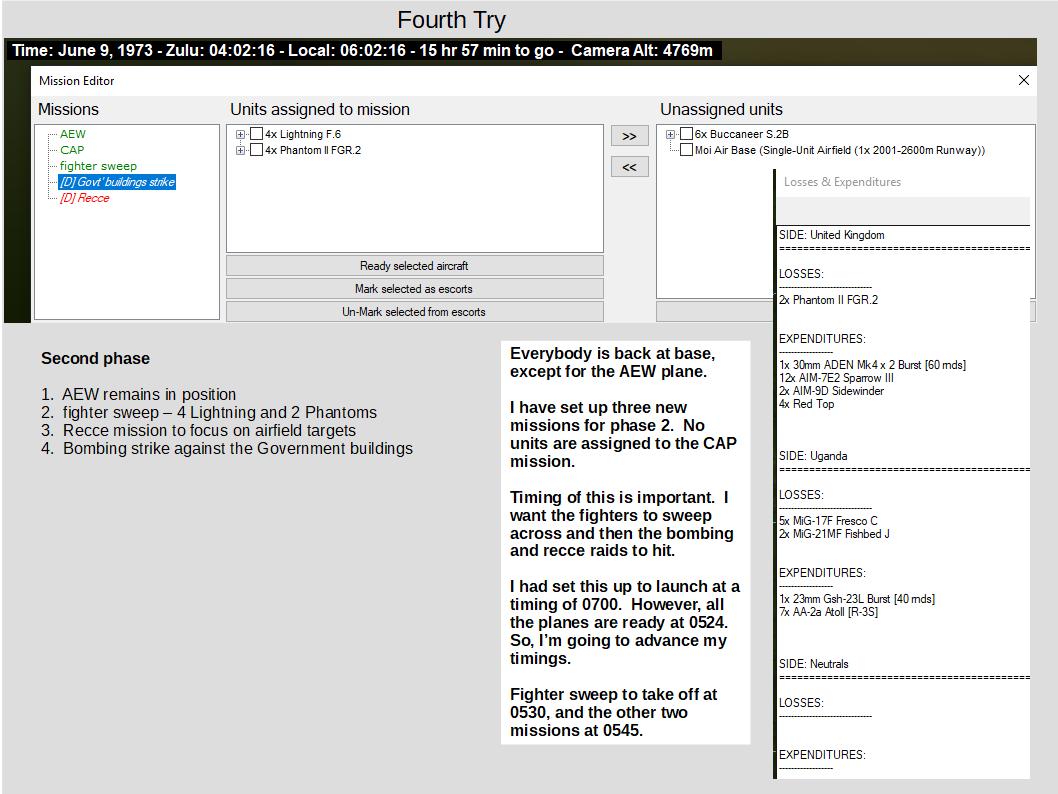Screen dimensions: 1058x794
Task: Click the 5x MiG-17F Fresco C entry
Action: click(x=828, y=521)
